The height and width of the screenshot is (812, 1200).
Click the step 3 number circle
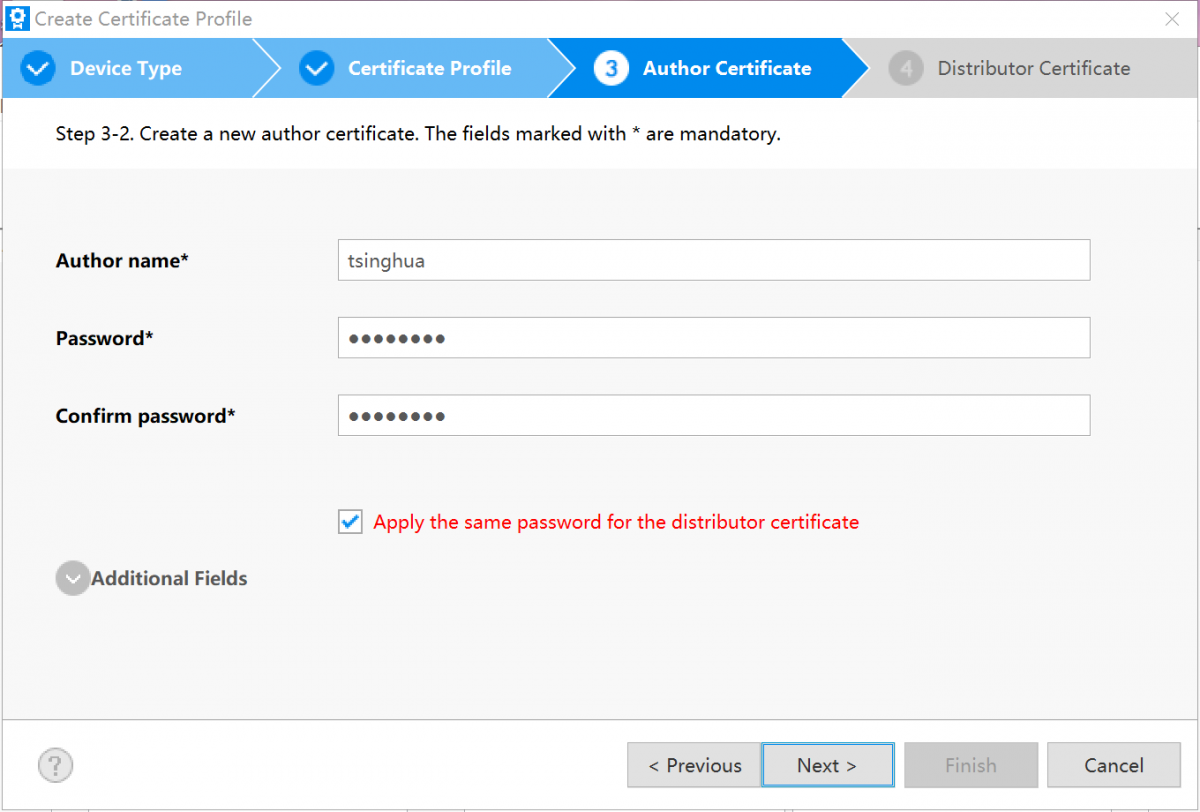[x=611, y=68]
